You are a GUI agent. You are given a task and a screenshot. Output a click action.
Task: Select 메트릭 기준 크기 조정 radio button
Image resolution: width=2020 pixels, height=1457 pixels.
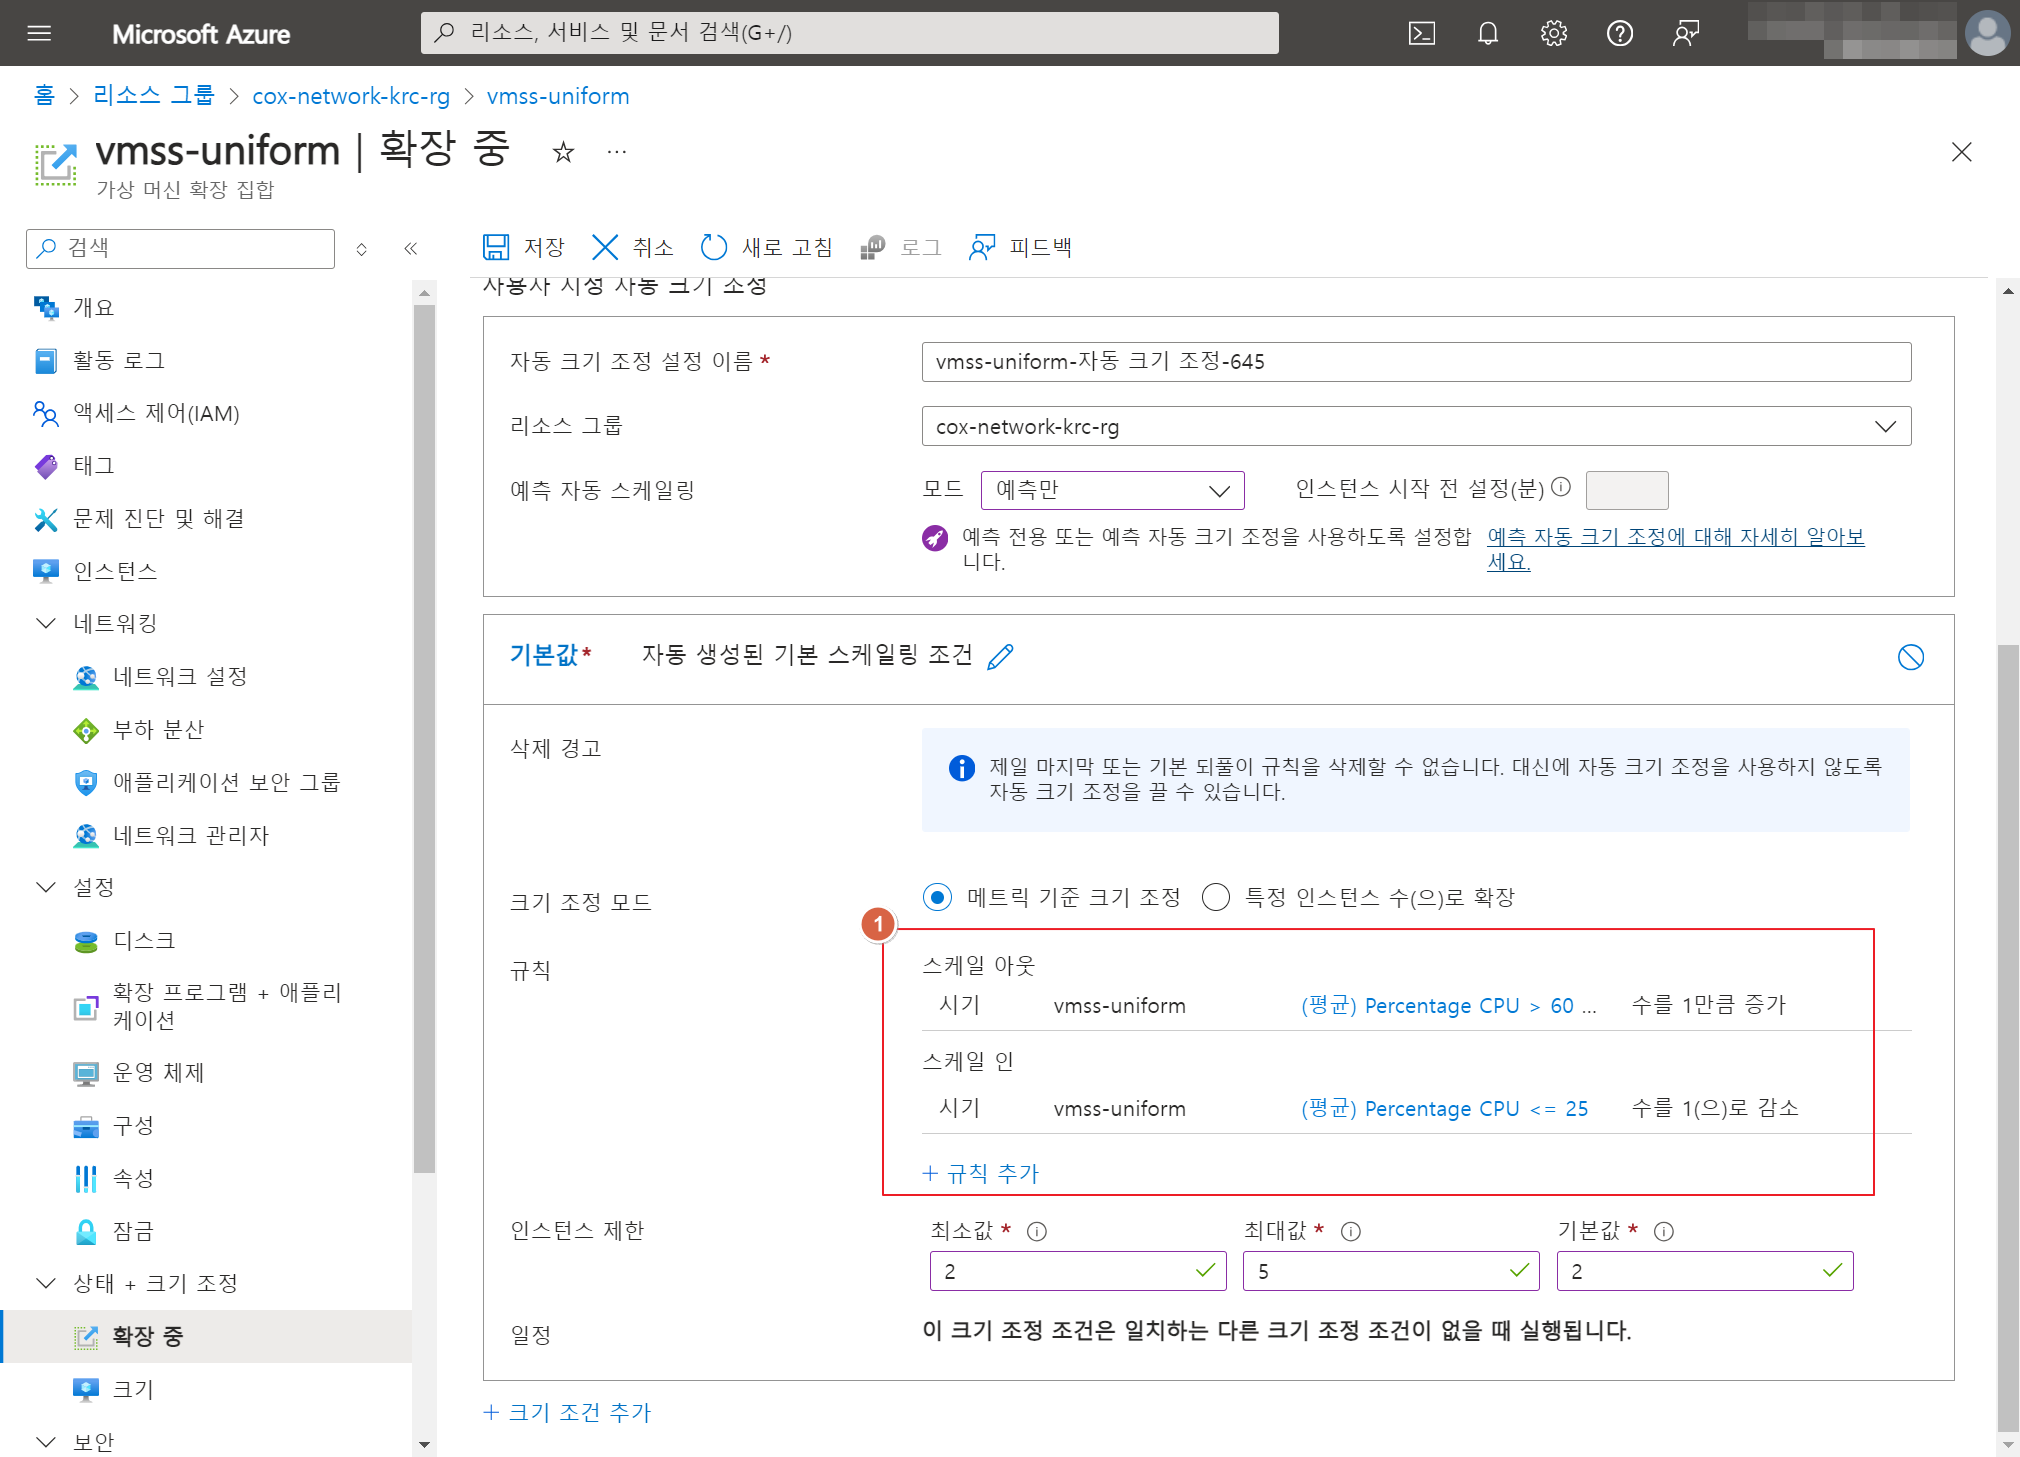click(937, 897)
